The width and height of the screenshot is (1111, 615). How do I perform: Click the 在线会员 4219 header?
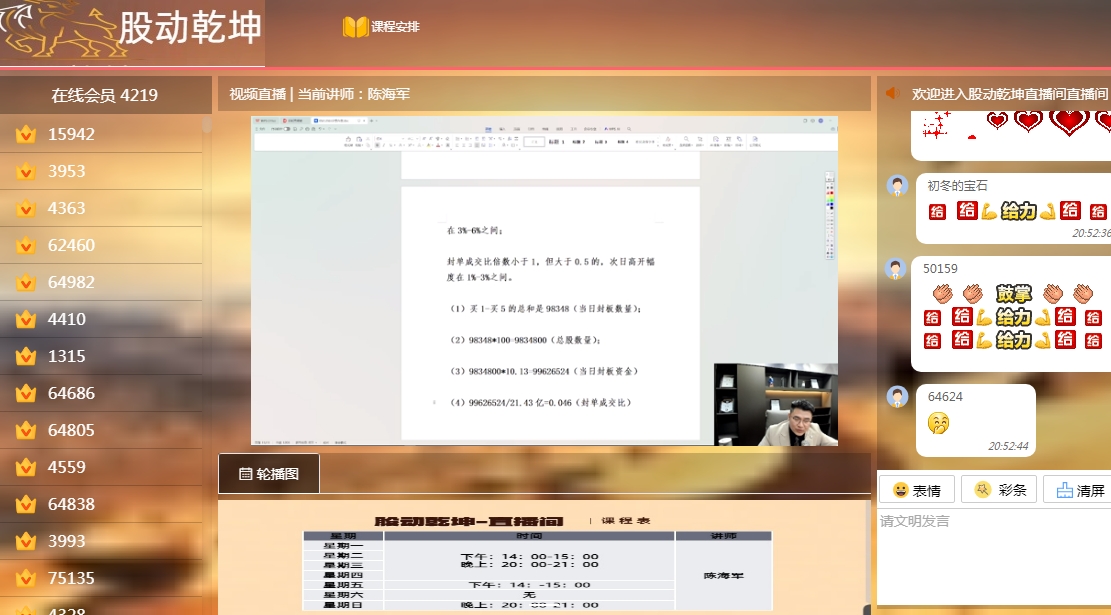click(105, 95)
